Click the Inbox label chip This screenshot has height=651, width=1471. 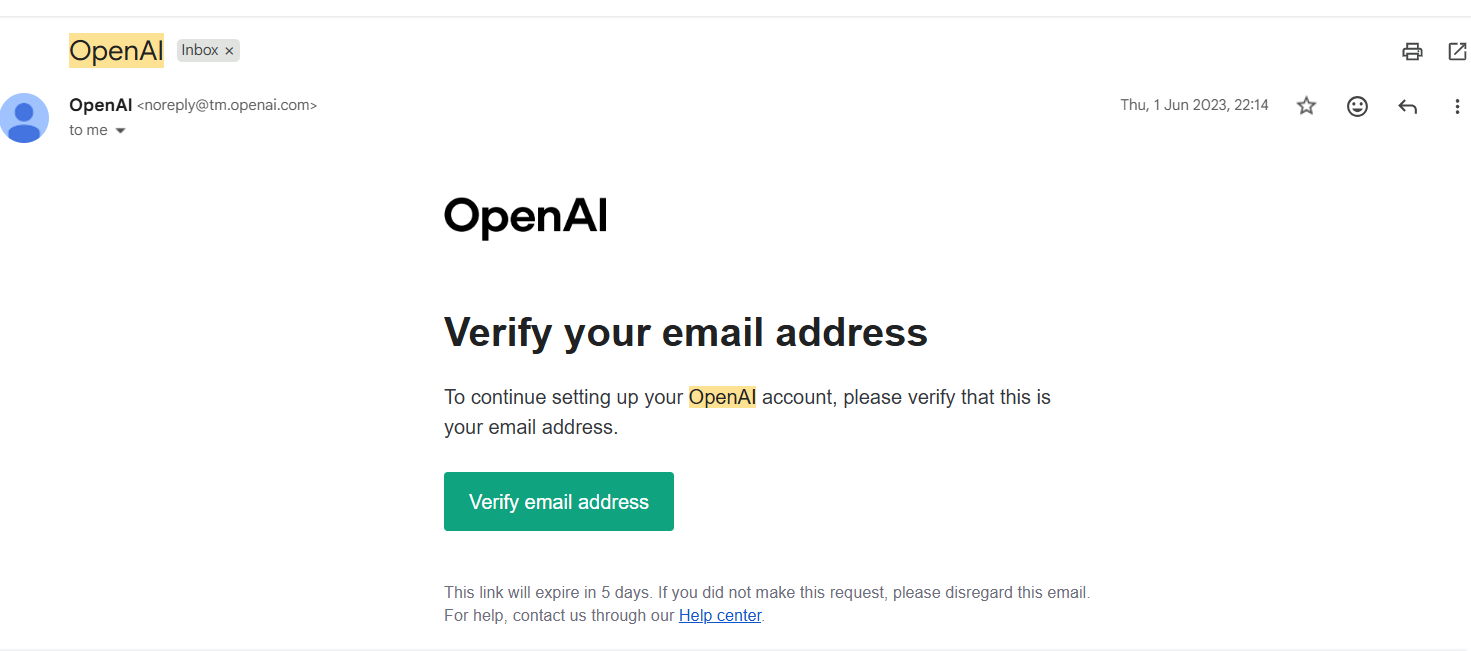[x=208, y=50]
